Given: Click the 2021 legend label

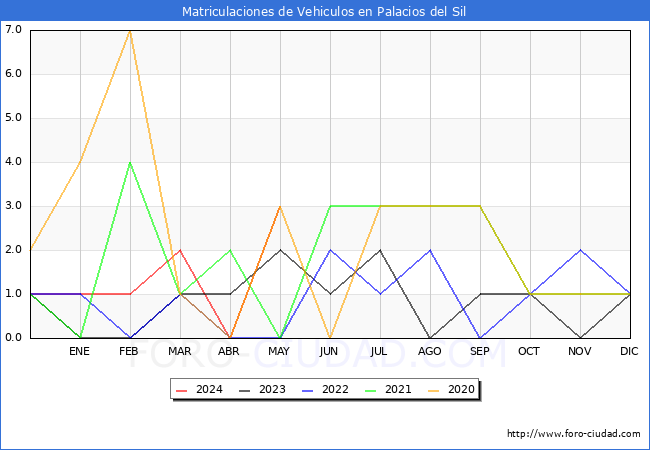Looking at the screenshot, I should [398, 390].
